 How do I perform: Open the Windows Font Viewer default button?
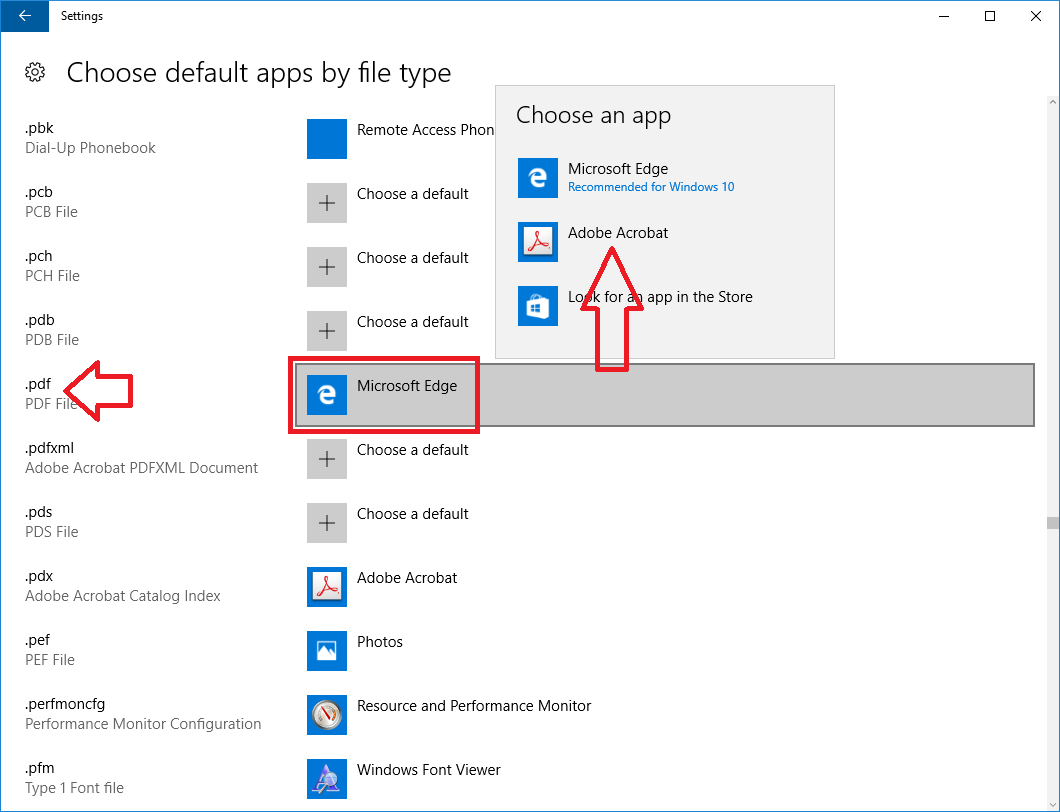pyautogui.click(x=429, y=770)
